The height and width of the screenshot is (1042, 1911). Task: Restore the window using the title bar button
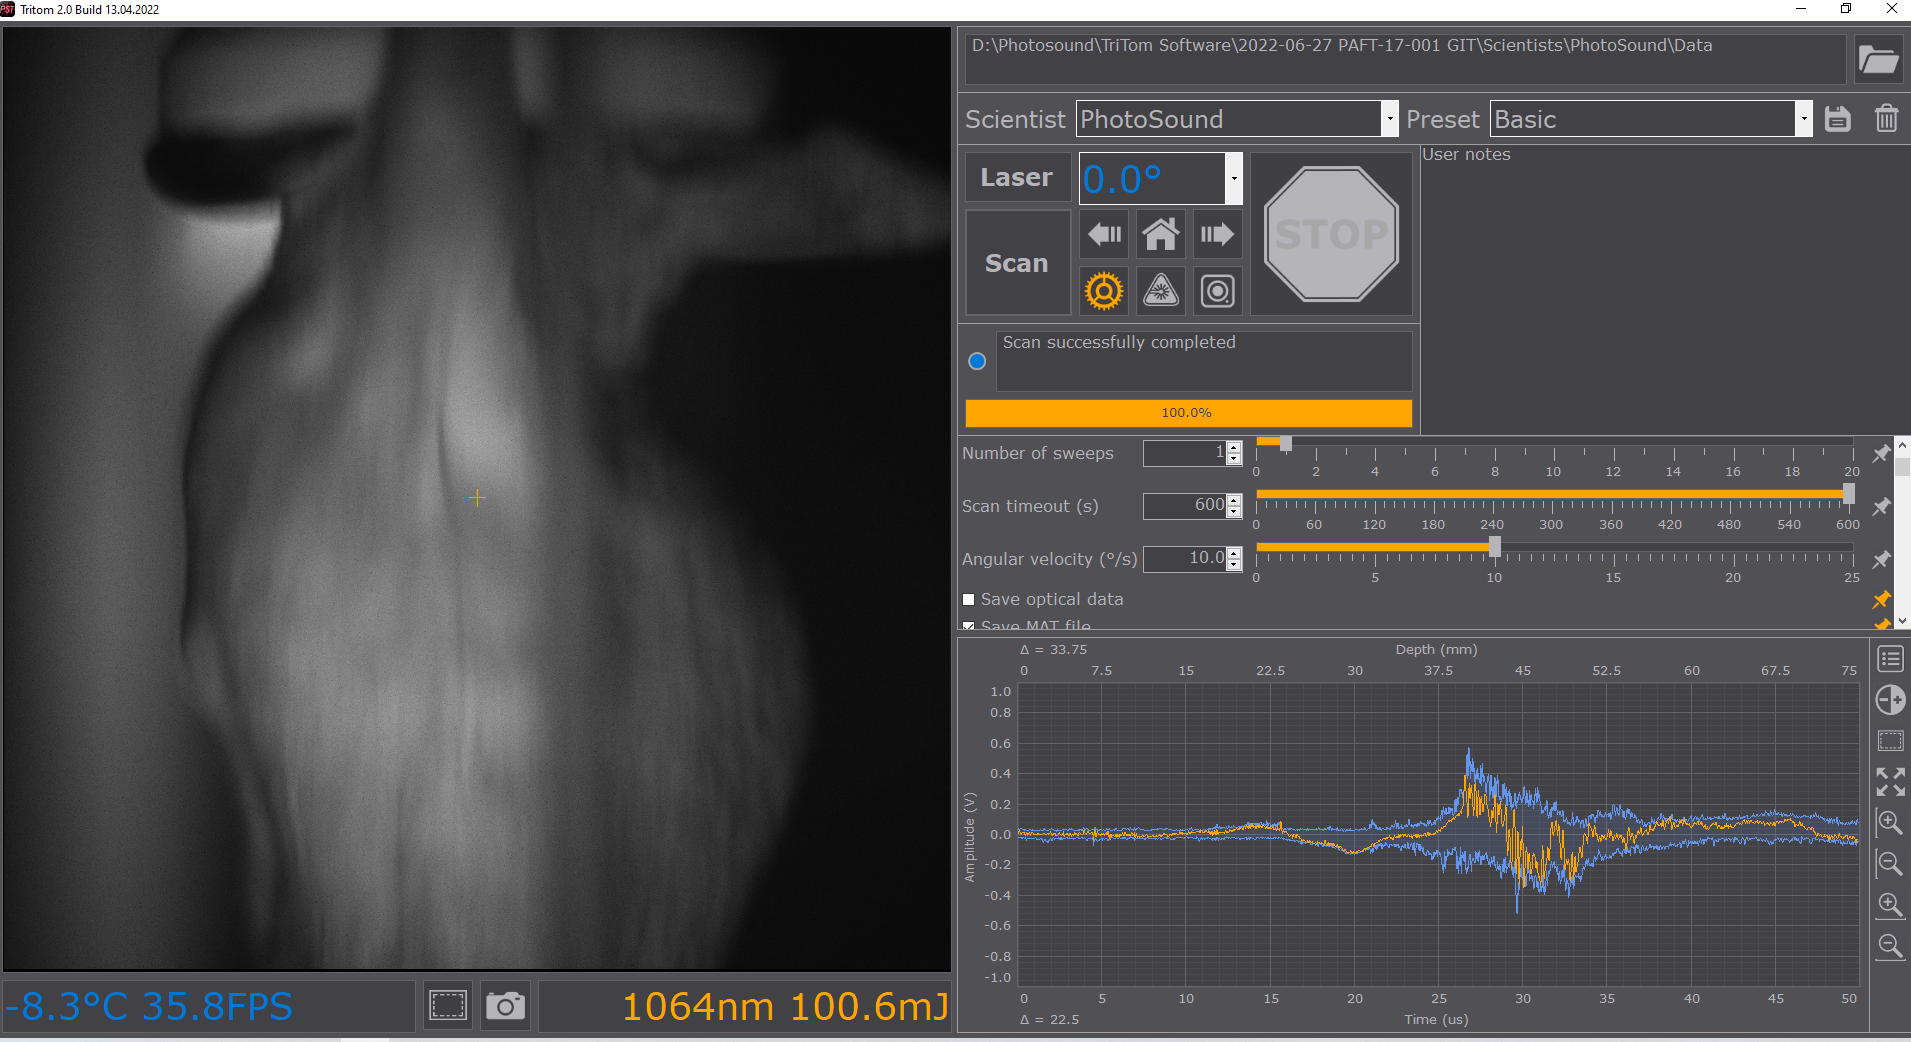1846,9
